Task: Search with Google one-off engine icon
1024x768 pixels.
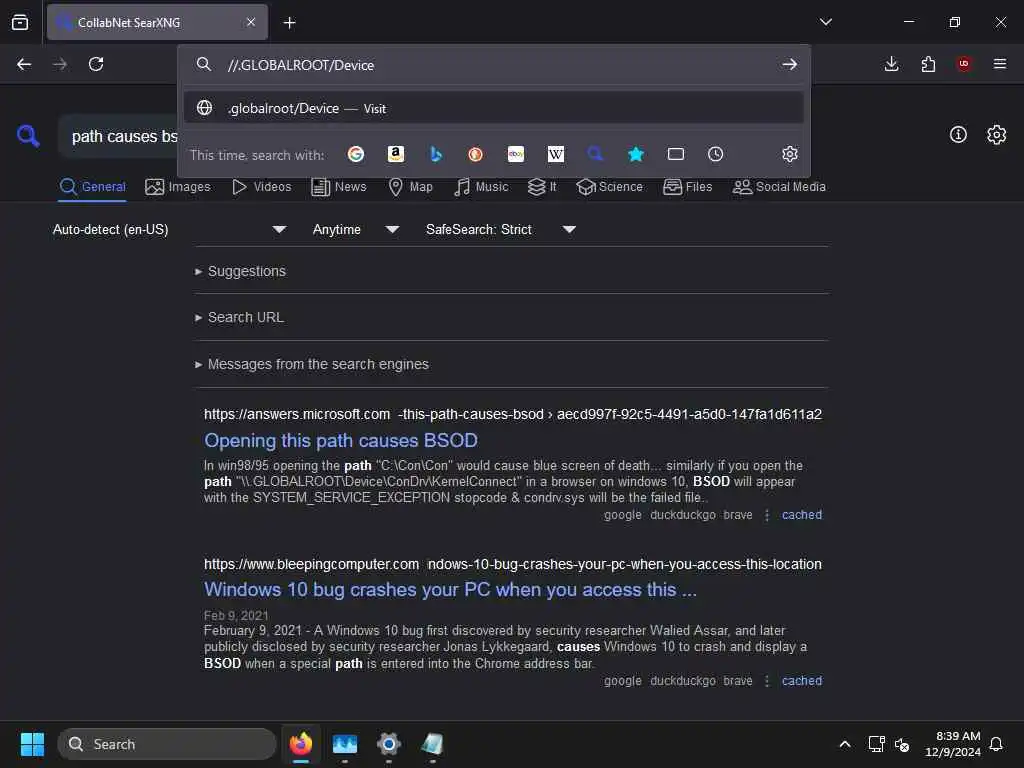Action: pos(356,154)
